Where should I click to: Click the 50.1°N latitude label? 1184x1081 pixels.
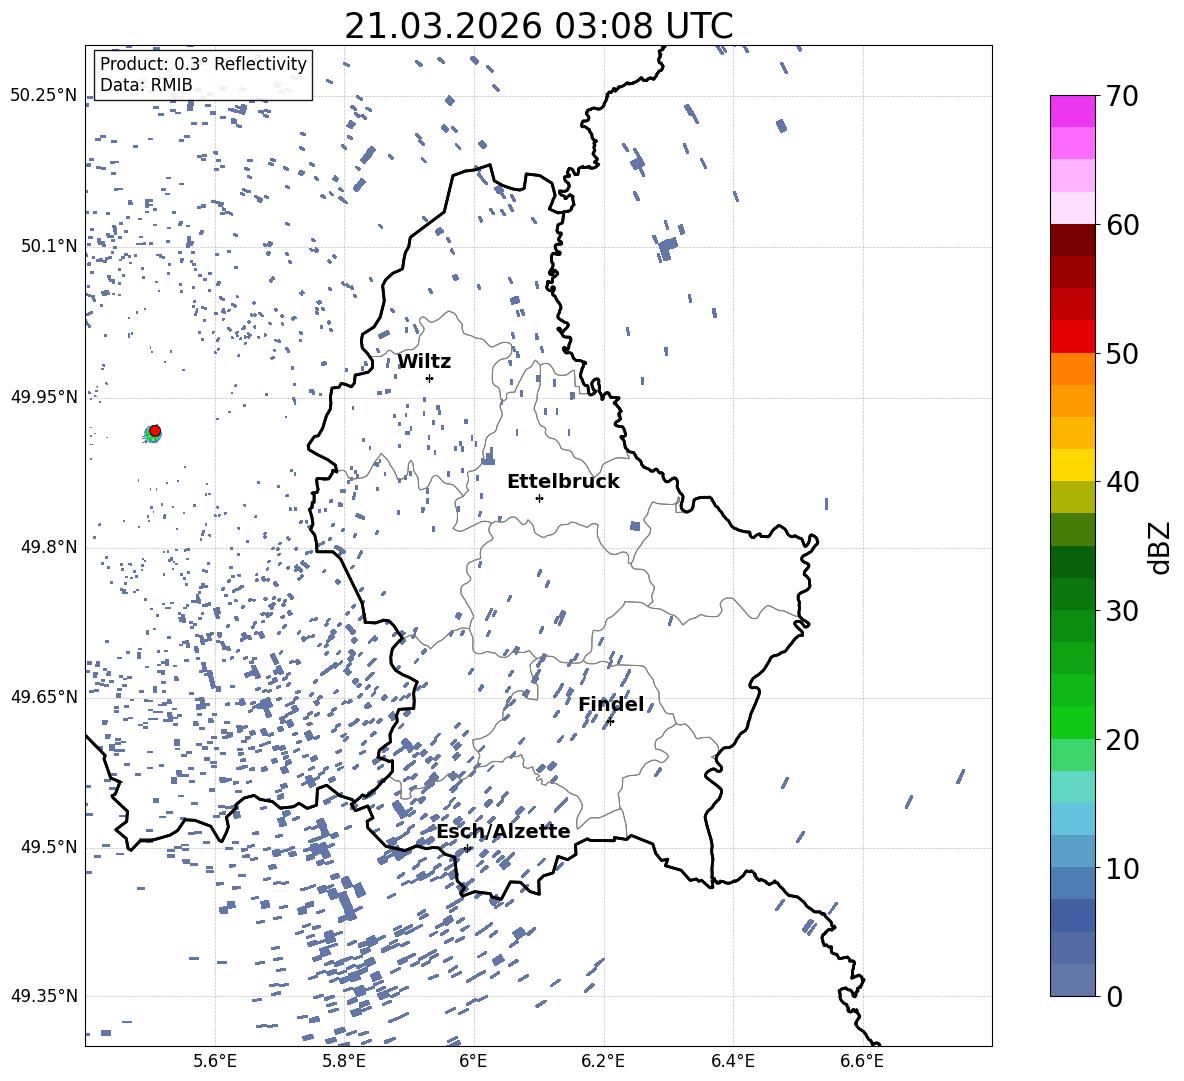click(49, 246)
